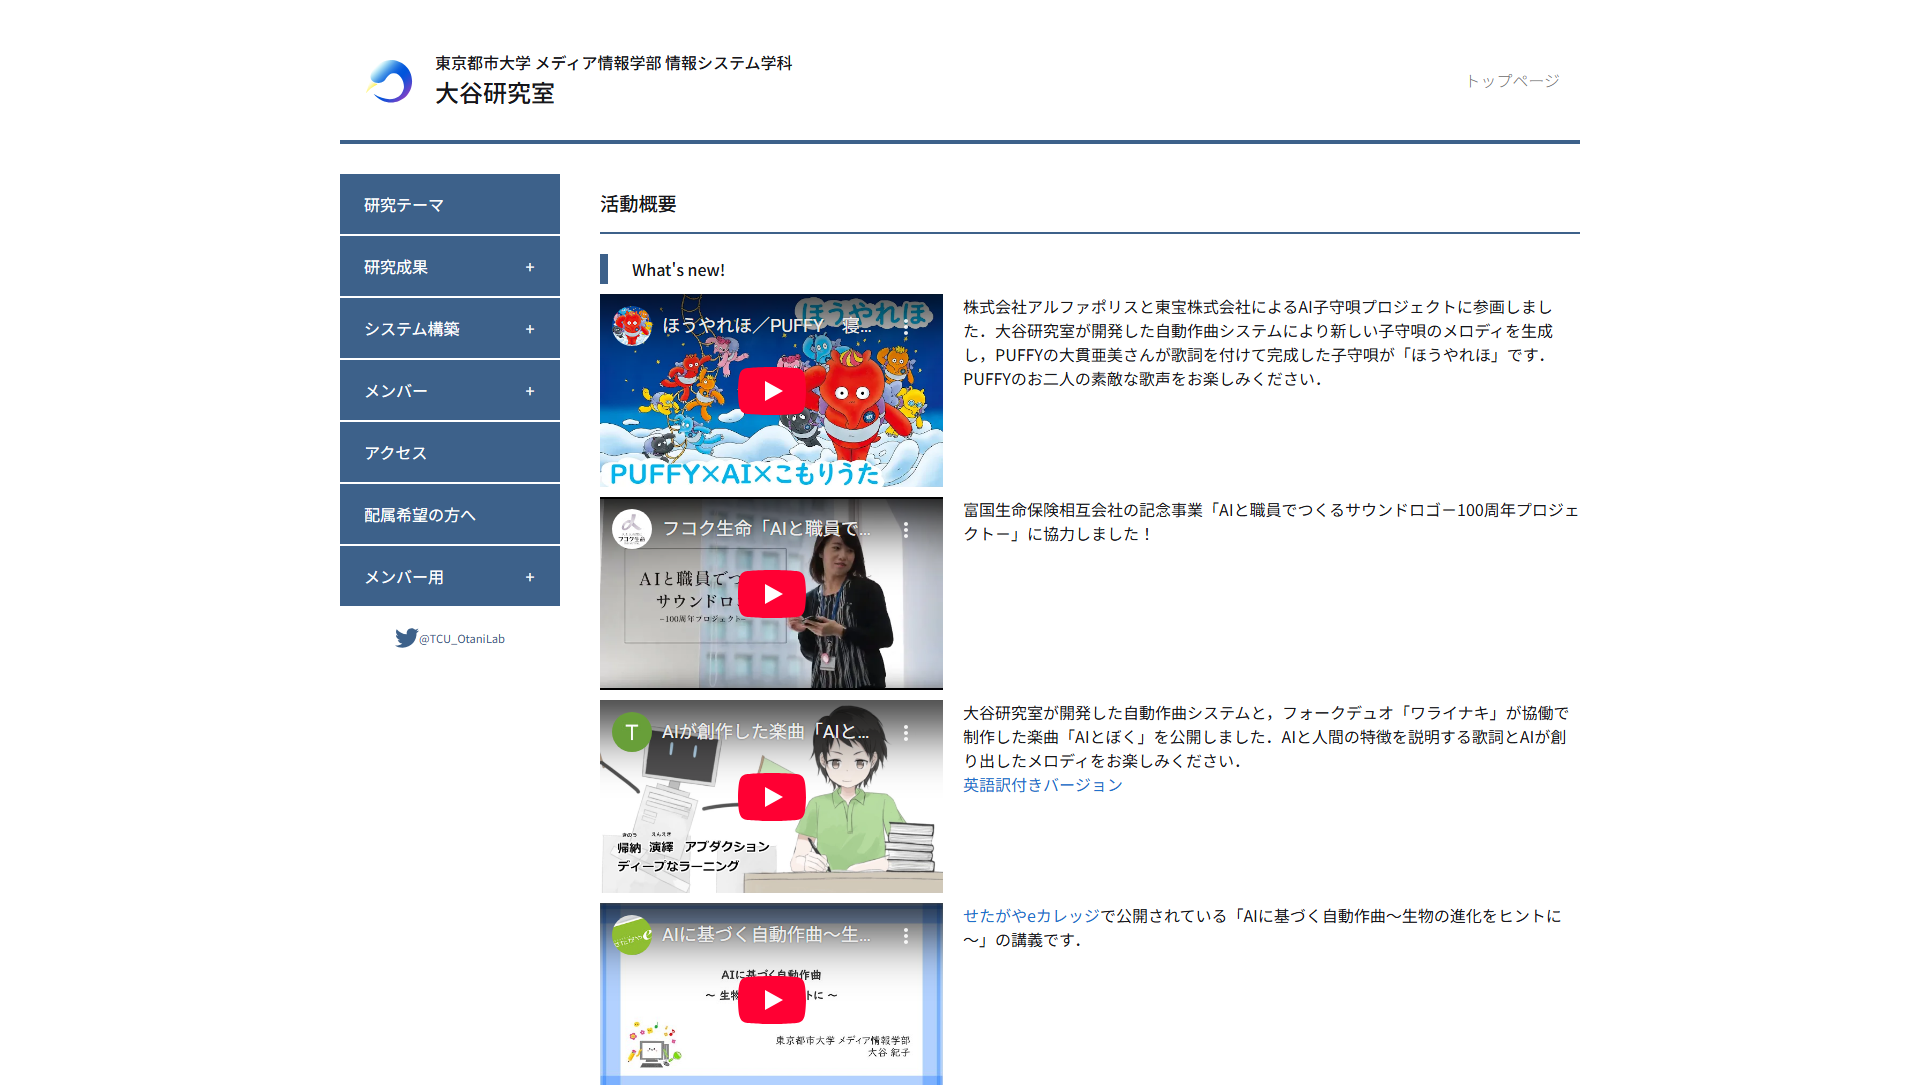Expand the メンバー用 submenu plus
This screenshot has height=1085, width=1920.
[x=530, y=577]
